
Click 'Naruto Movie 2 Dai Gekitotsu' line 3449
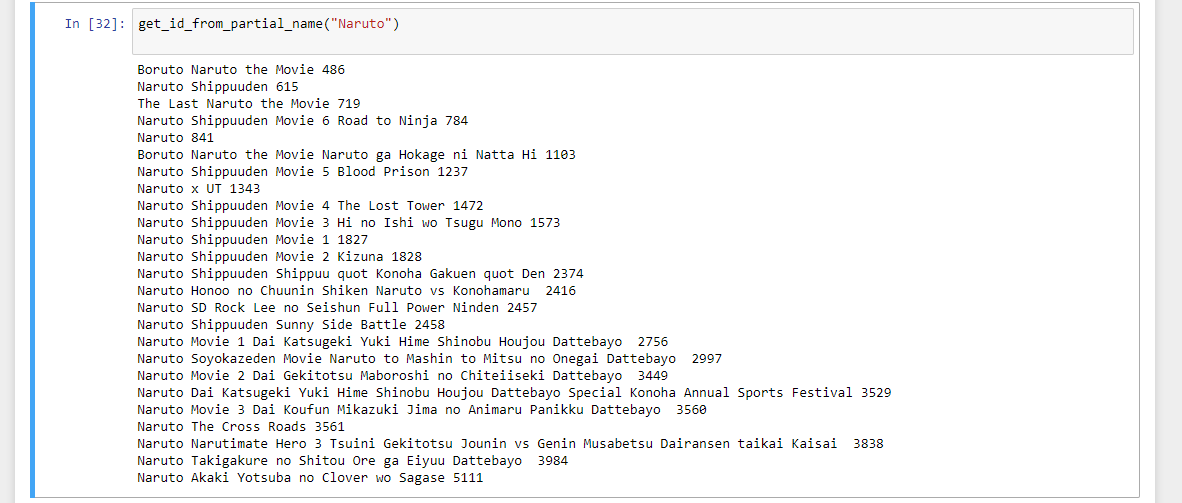(x=403, y=376)
